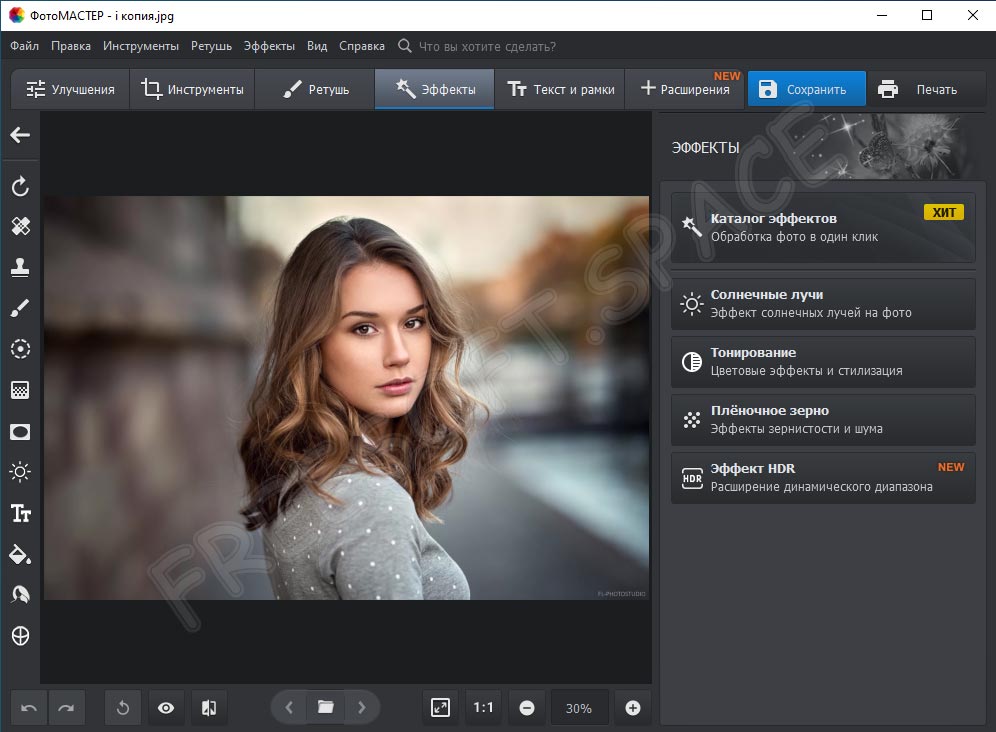
Task: Select the healing bandage tool
Action: tap(20, 227)
